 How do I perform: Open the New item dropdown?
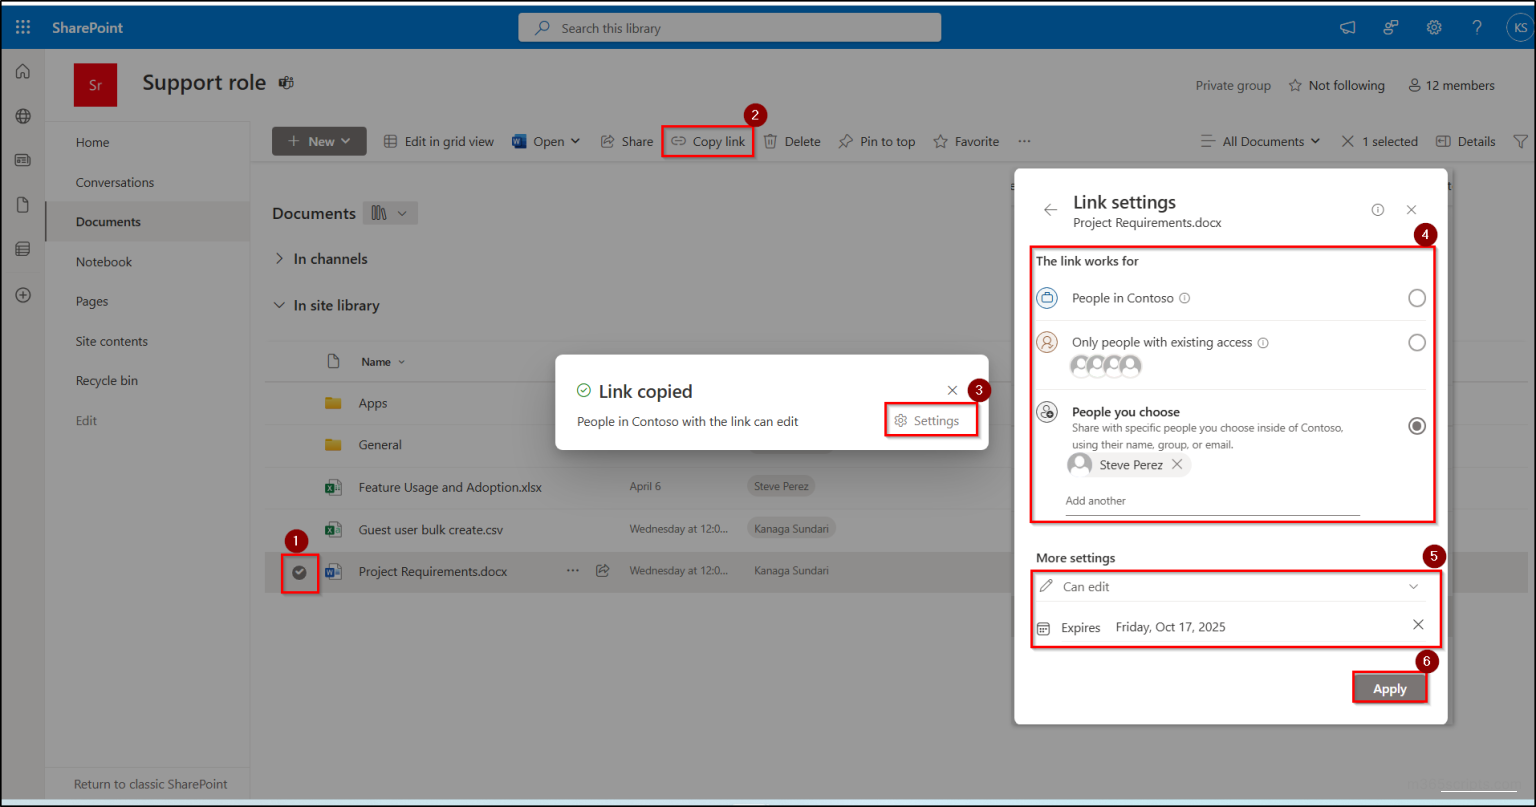click(318, 141)
